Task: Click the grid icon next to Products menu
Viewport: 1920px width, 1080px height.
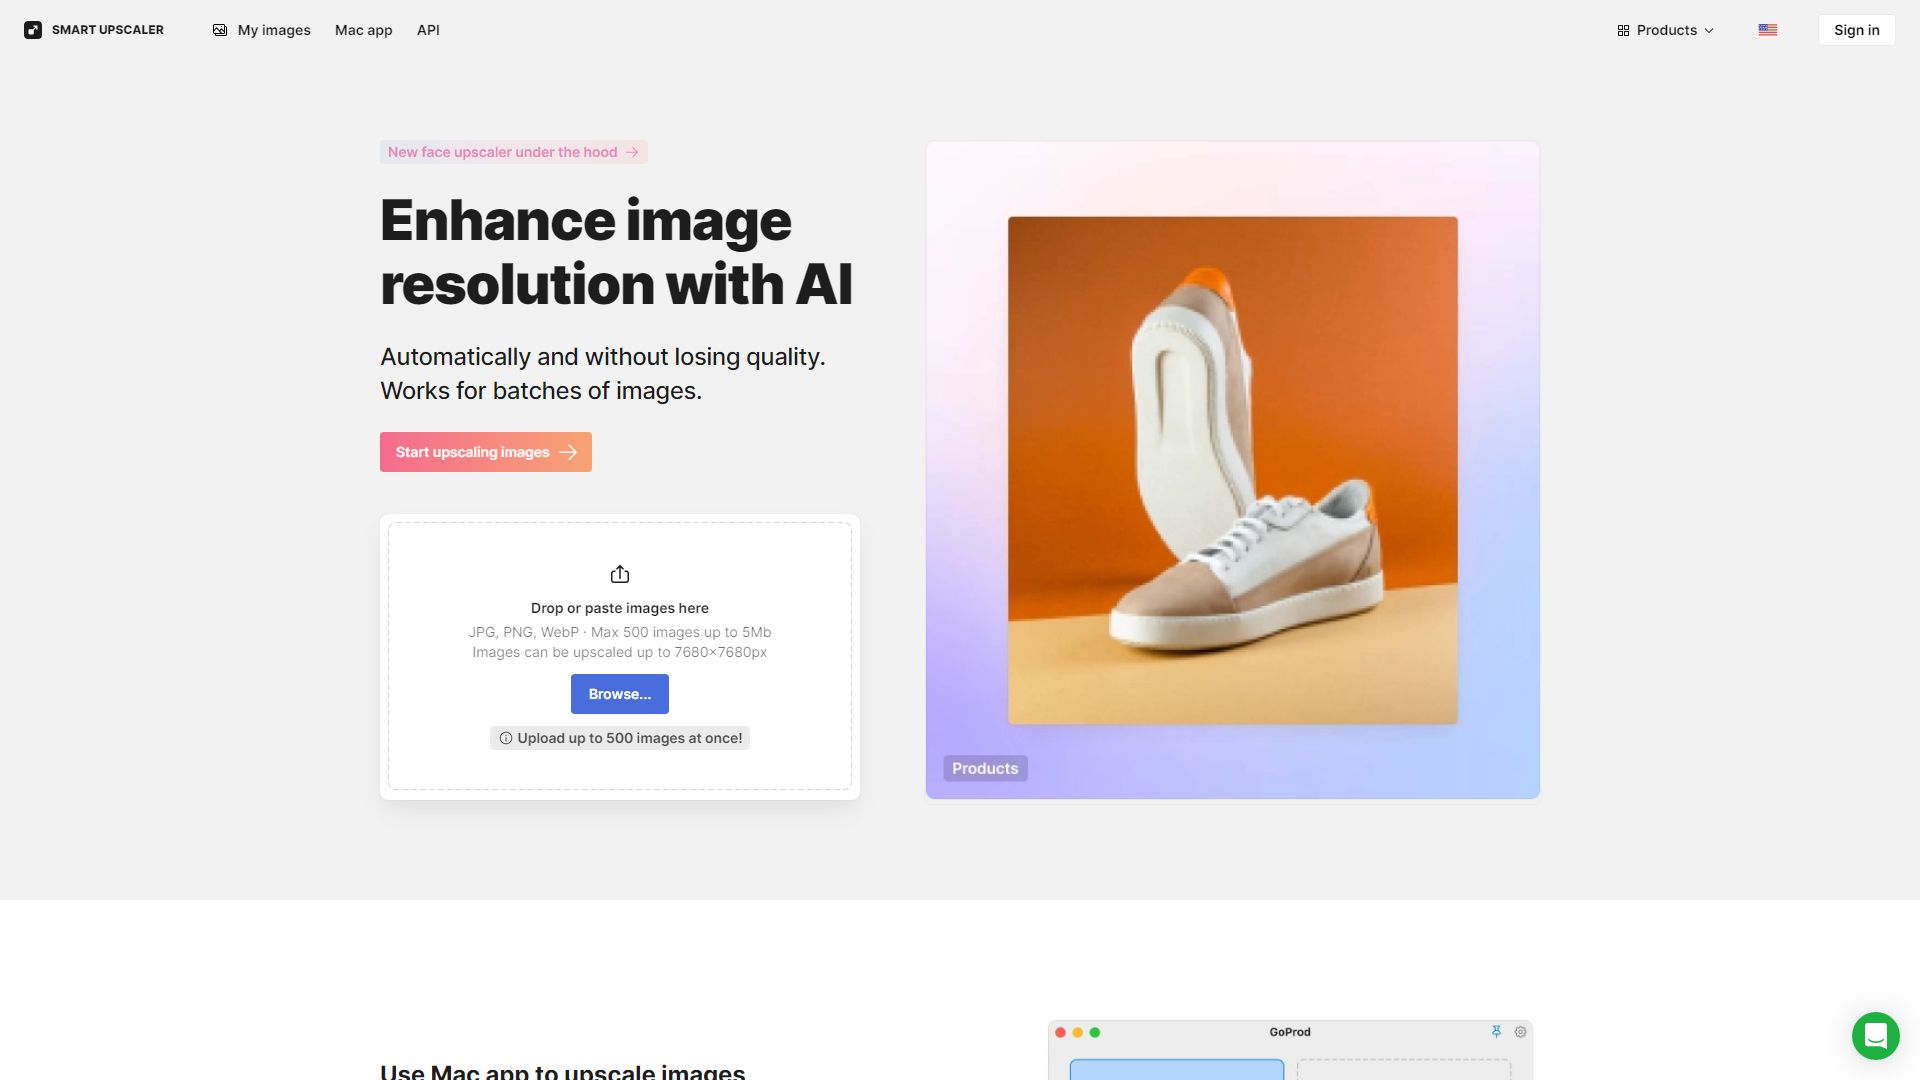Action: tap(1623, 29)
